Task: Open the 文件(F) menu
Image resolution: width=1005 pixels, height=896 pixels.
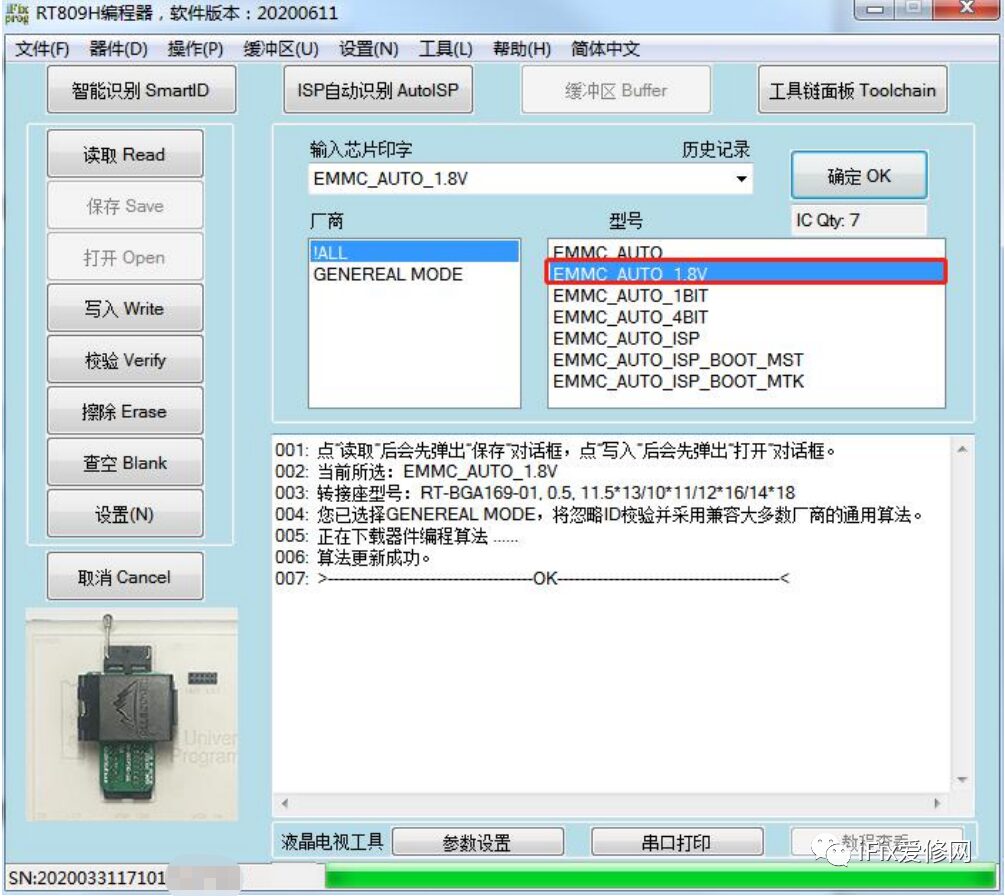Action: (x=42, y=49)
